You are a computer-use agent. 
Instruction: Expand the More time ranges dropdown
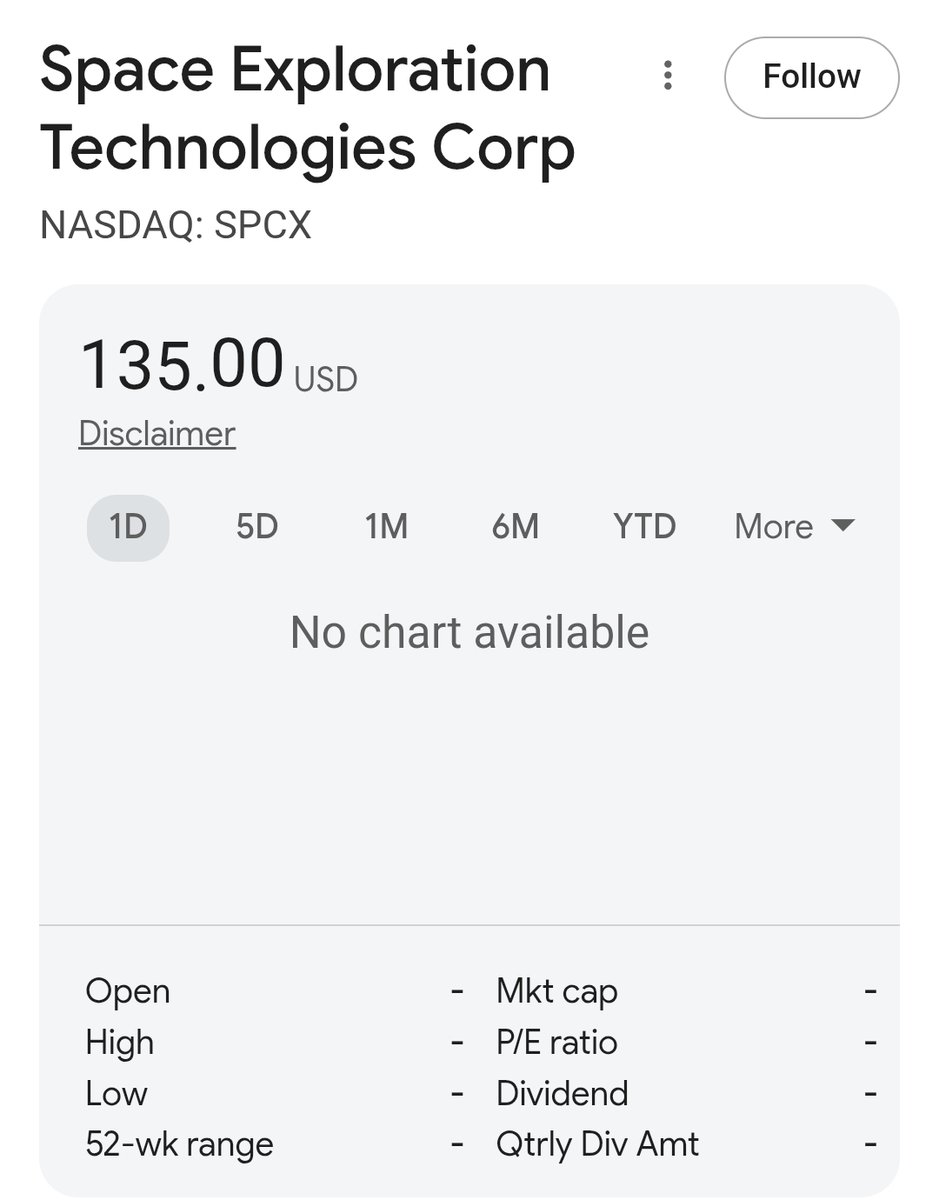point(795,526)
